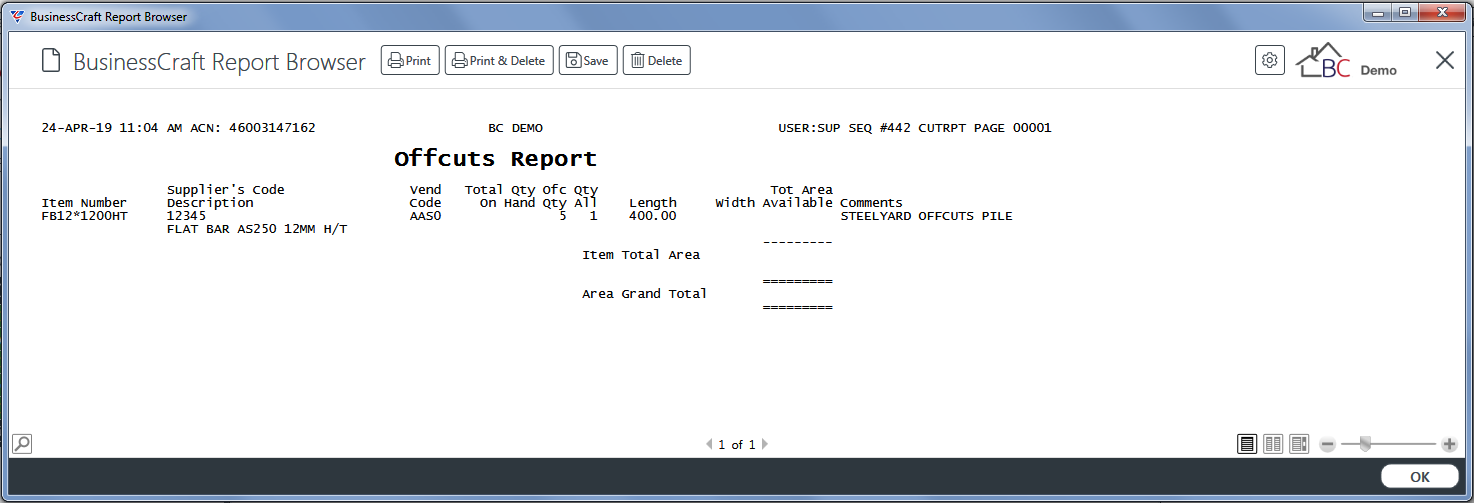Zoom out with minus icon

1328,444
